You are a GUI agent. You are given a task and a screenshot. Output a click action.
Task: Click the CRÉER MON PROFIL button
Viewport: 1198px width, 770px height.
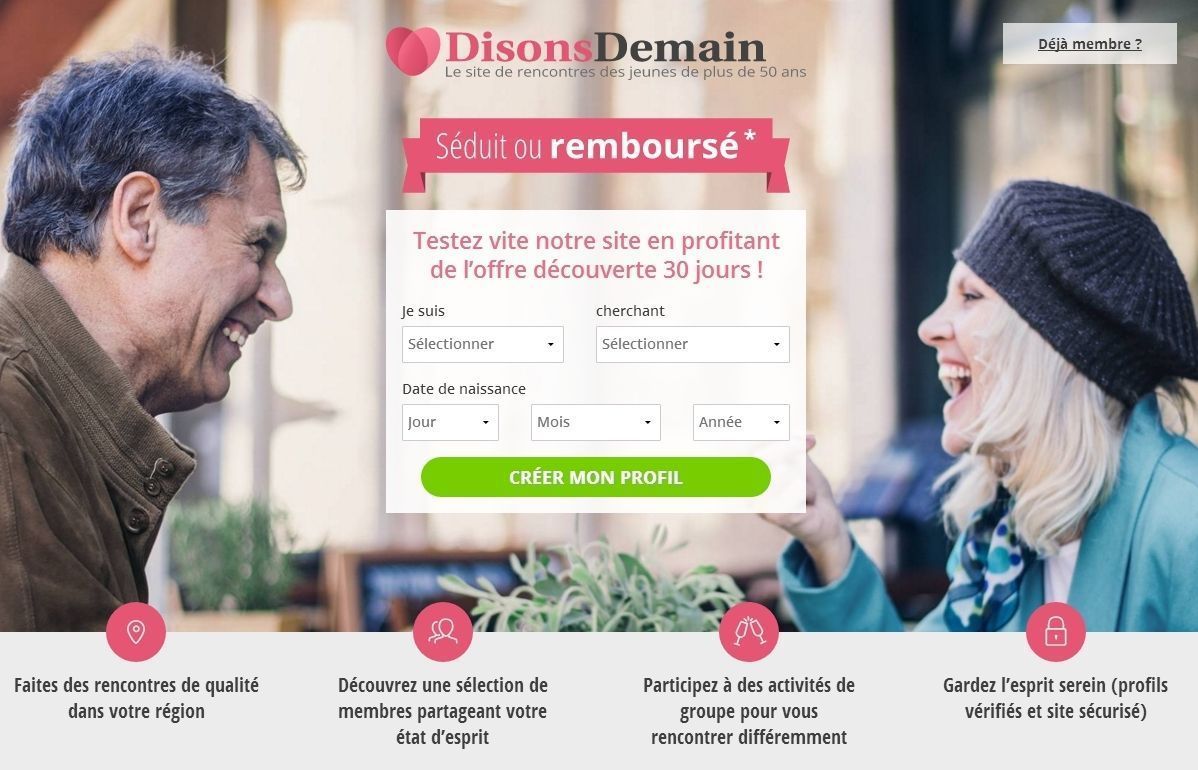(596, 477)
